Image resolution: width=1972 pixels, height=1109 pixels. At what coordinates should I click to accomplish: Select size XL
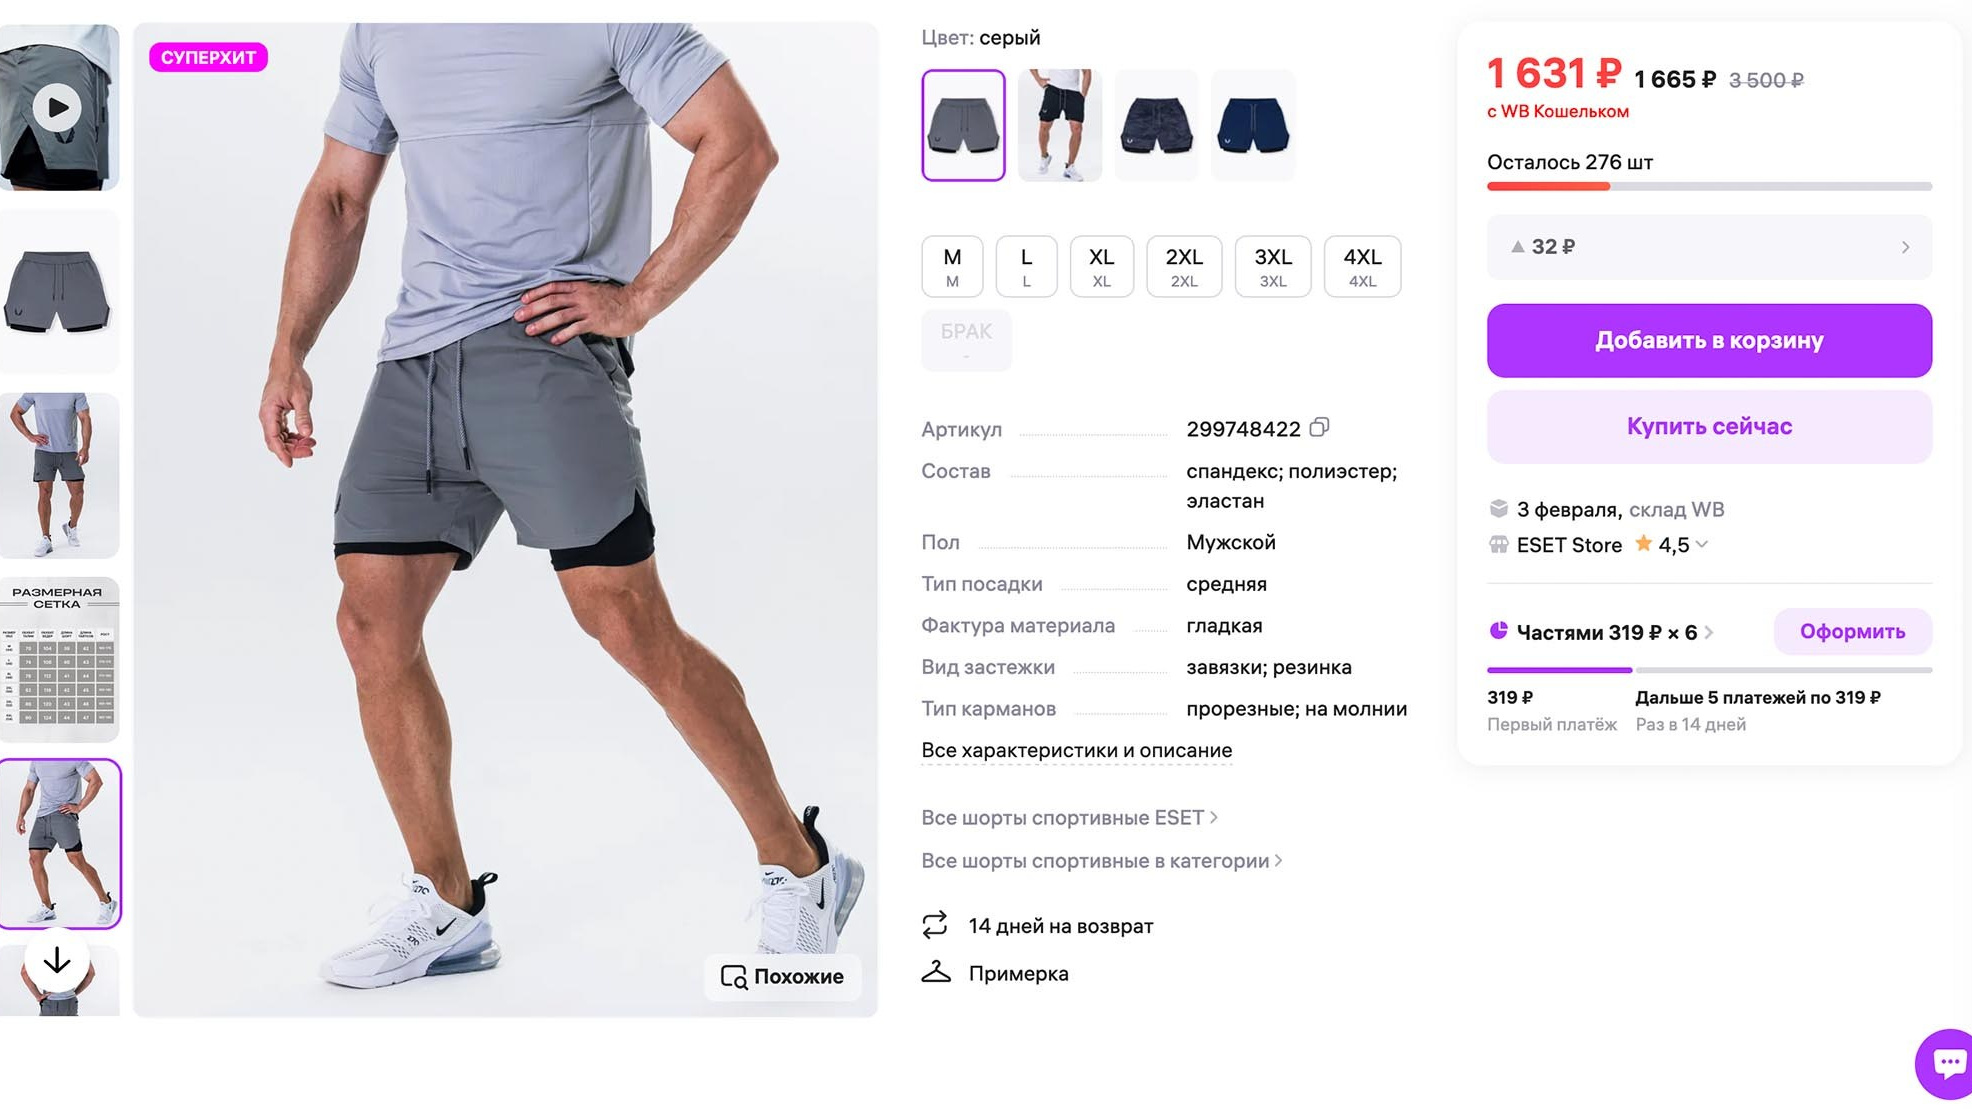point(1101,266)
